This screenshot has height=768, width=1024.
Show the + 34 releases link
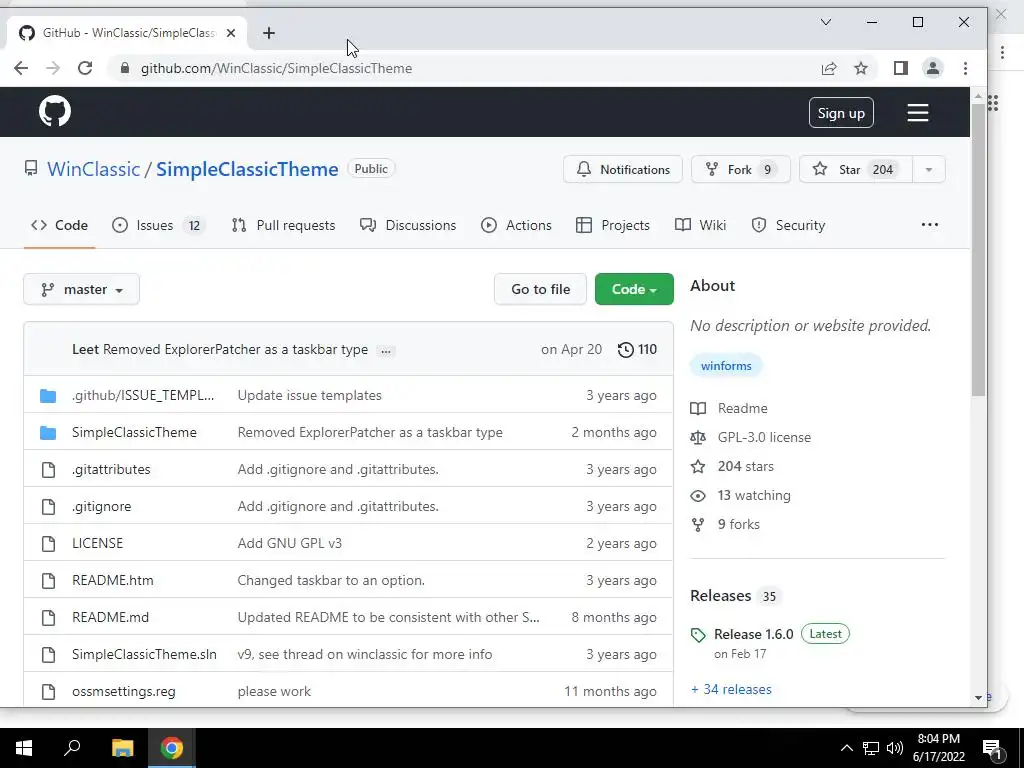coord(731,690)
